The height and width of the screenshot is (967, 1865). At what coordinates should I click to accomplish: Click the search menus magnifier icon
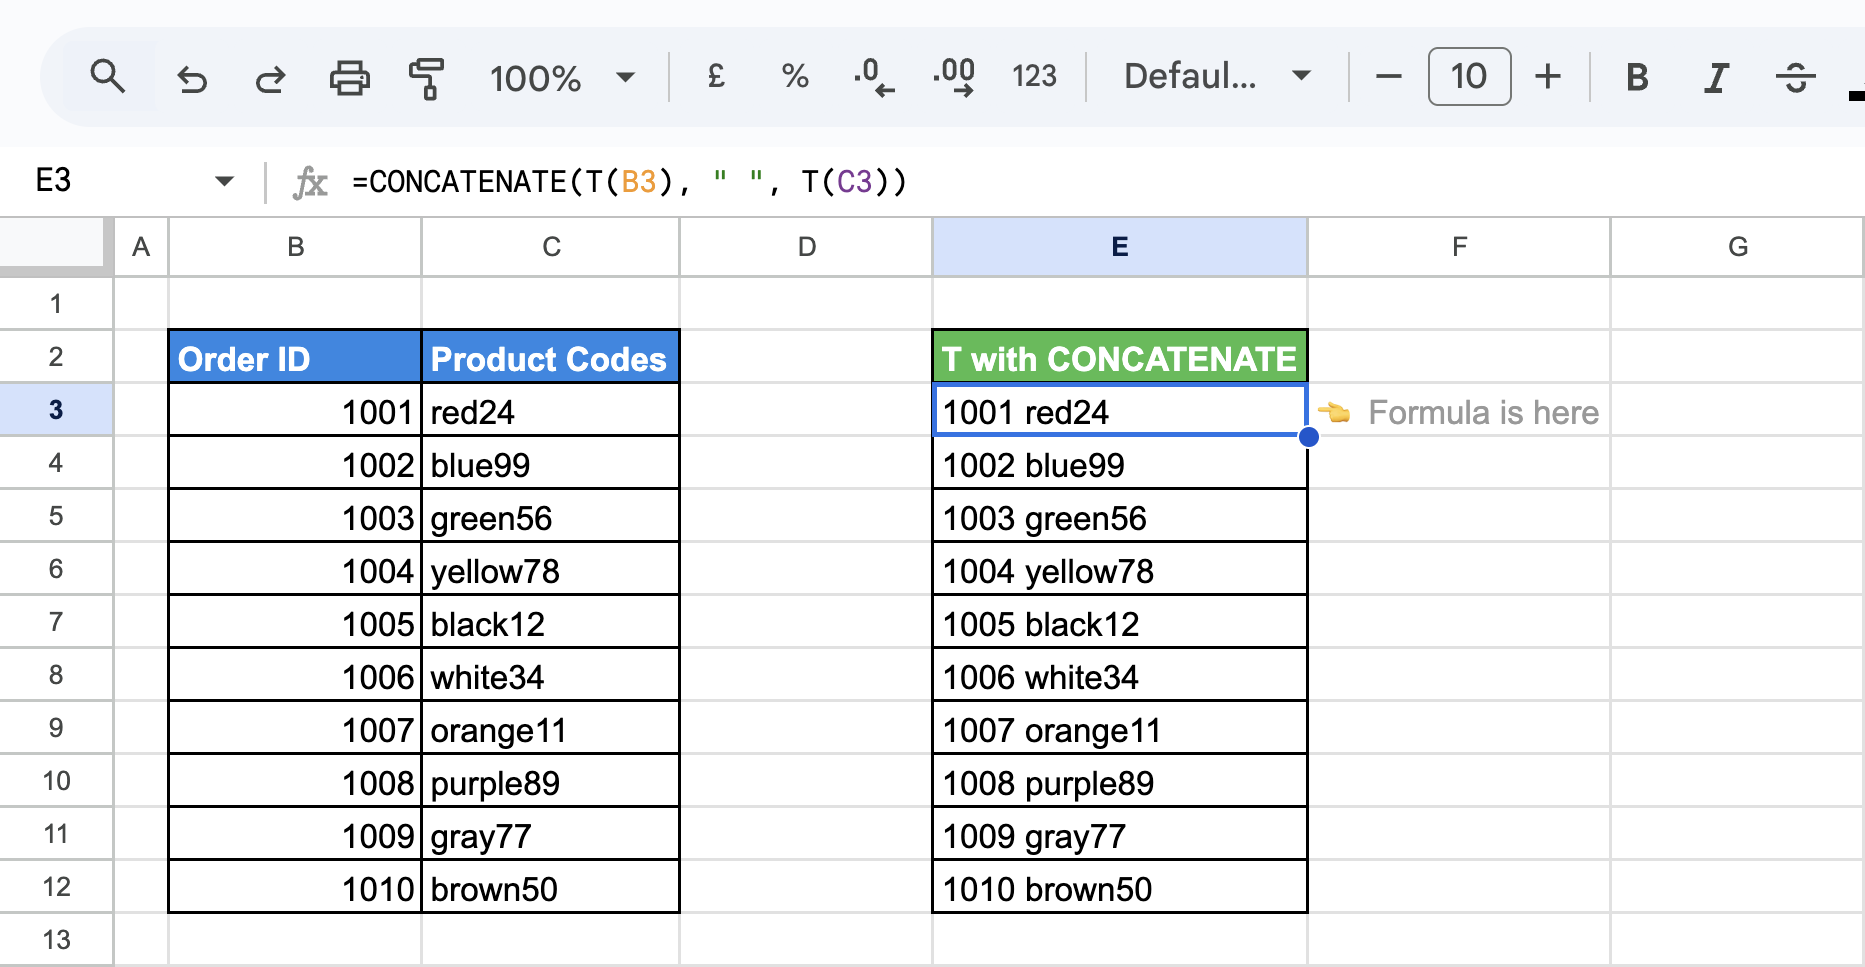pyautogui.click(x=107, y=77)
